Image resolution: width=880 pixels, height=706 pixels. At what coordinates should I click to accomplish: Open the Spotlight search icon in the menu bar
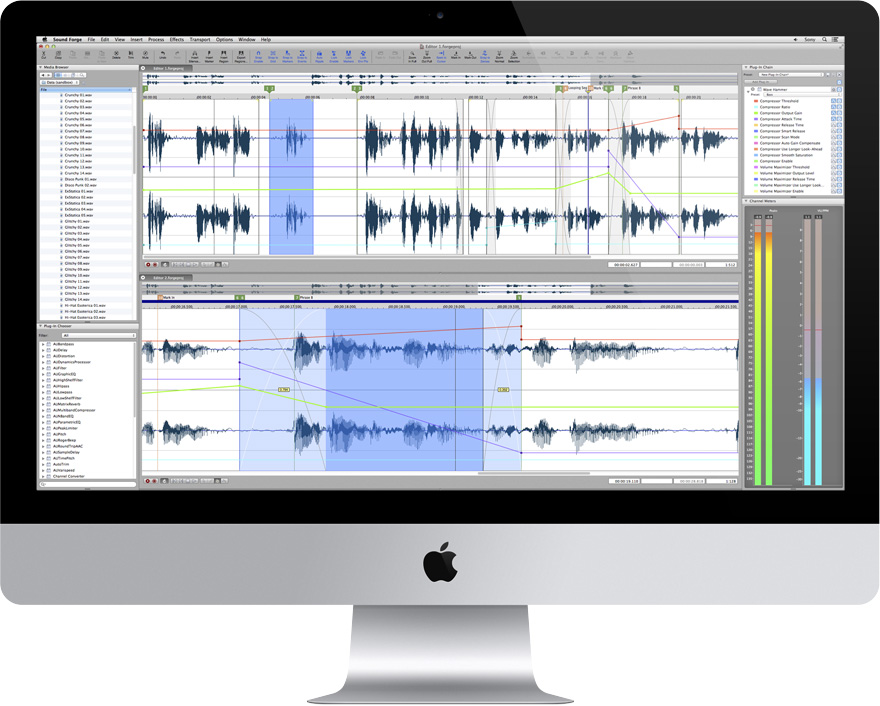(824, 40)
